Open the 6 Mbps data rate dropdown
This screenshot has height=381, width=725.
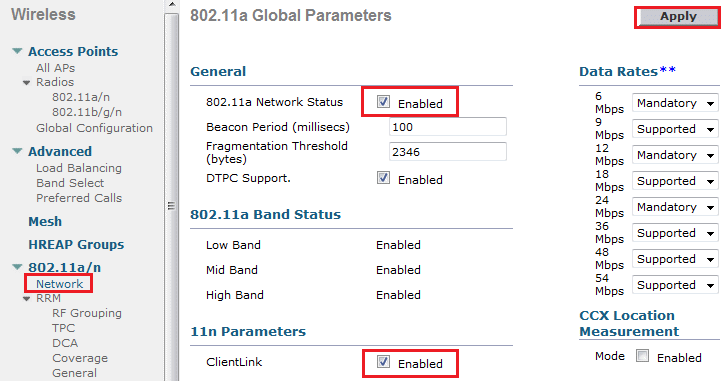[x=675, y=103]
